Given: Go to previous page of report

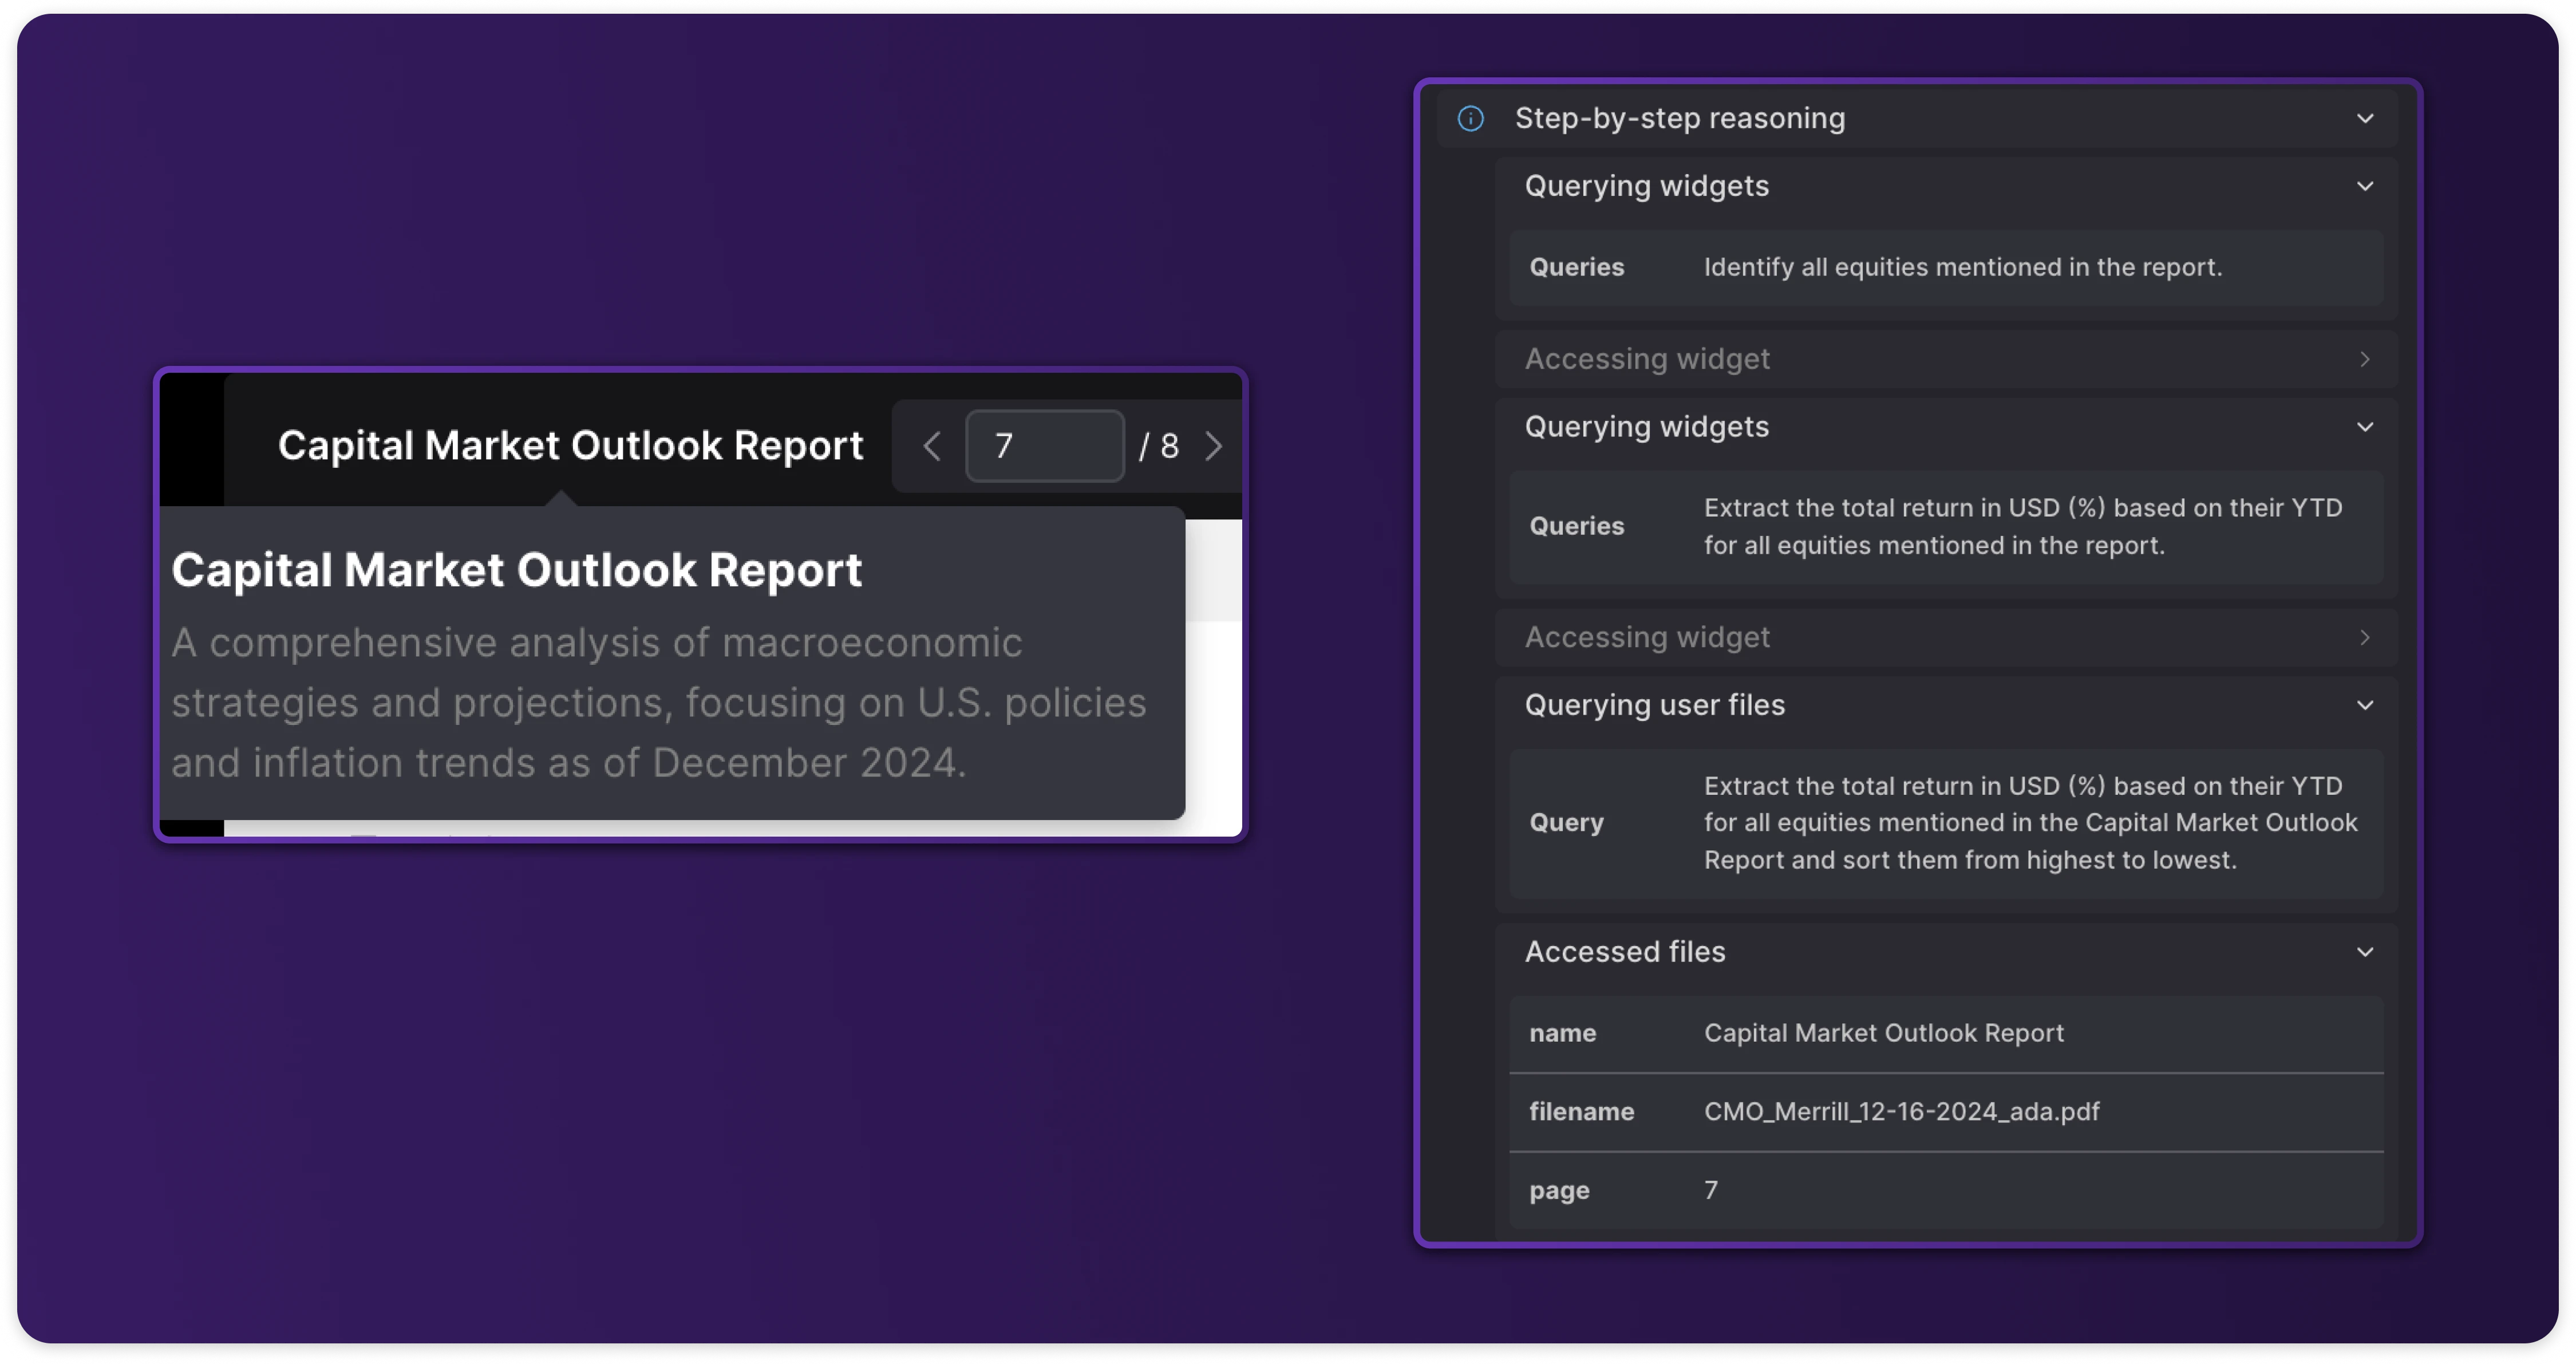Looking at the screenshot, I should [932, 446].
